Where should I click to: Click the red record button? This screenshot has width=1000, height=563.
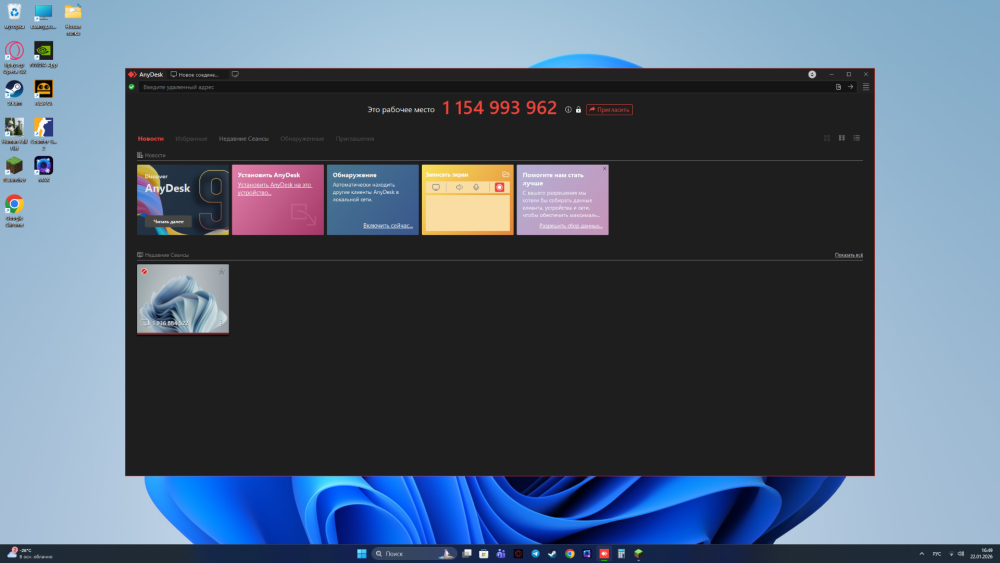tap(499, 187)
